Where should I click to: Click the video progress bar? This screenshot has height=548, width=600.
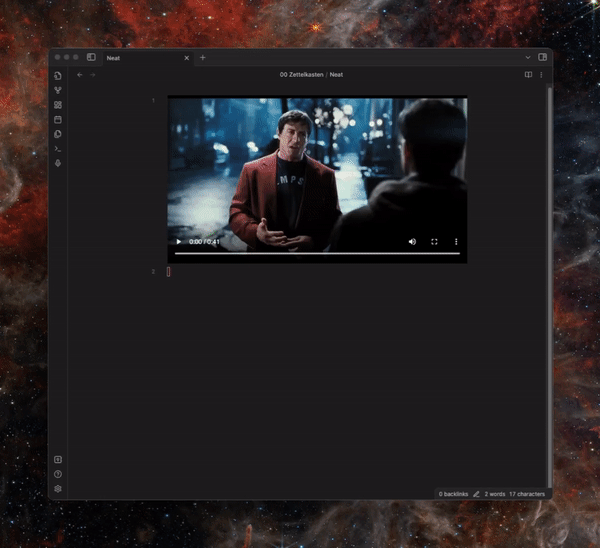(x=317, y=253)
